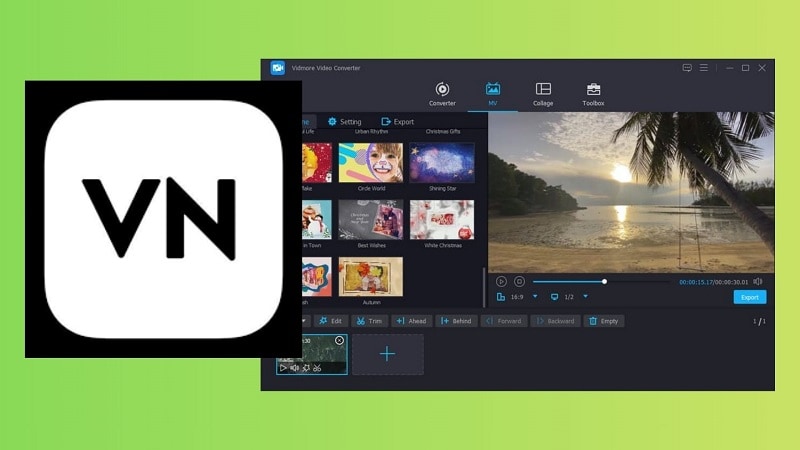This screenshot has height=450, width=800.
Task: Open the feedback chat icon in title bar
Action: 687,68
